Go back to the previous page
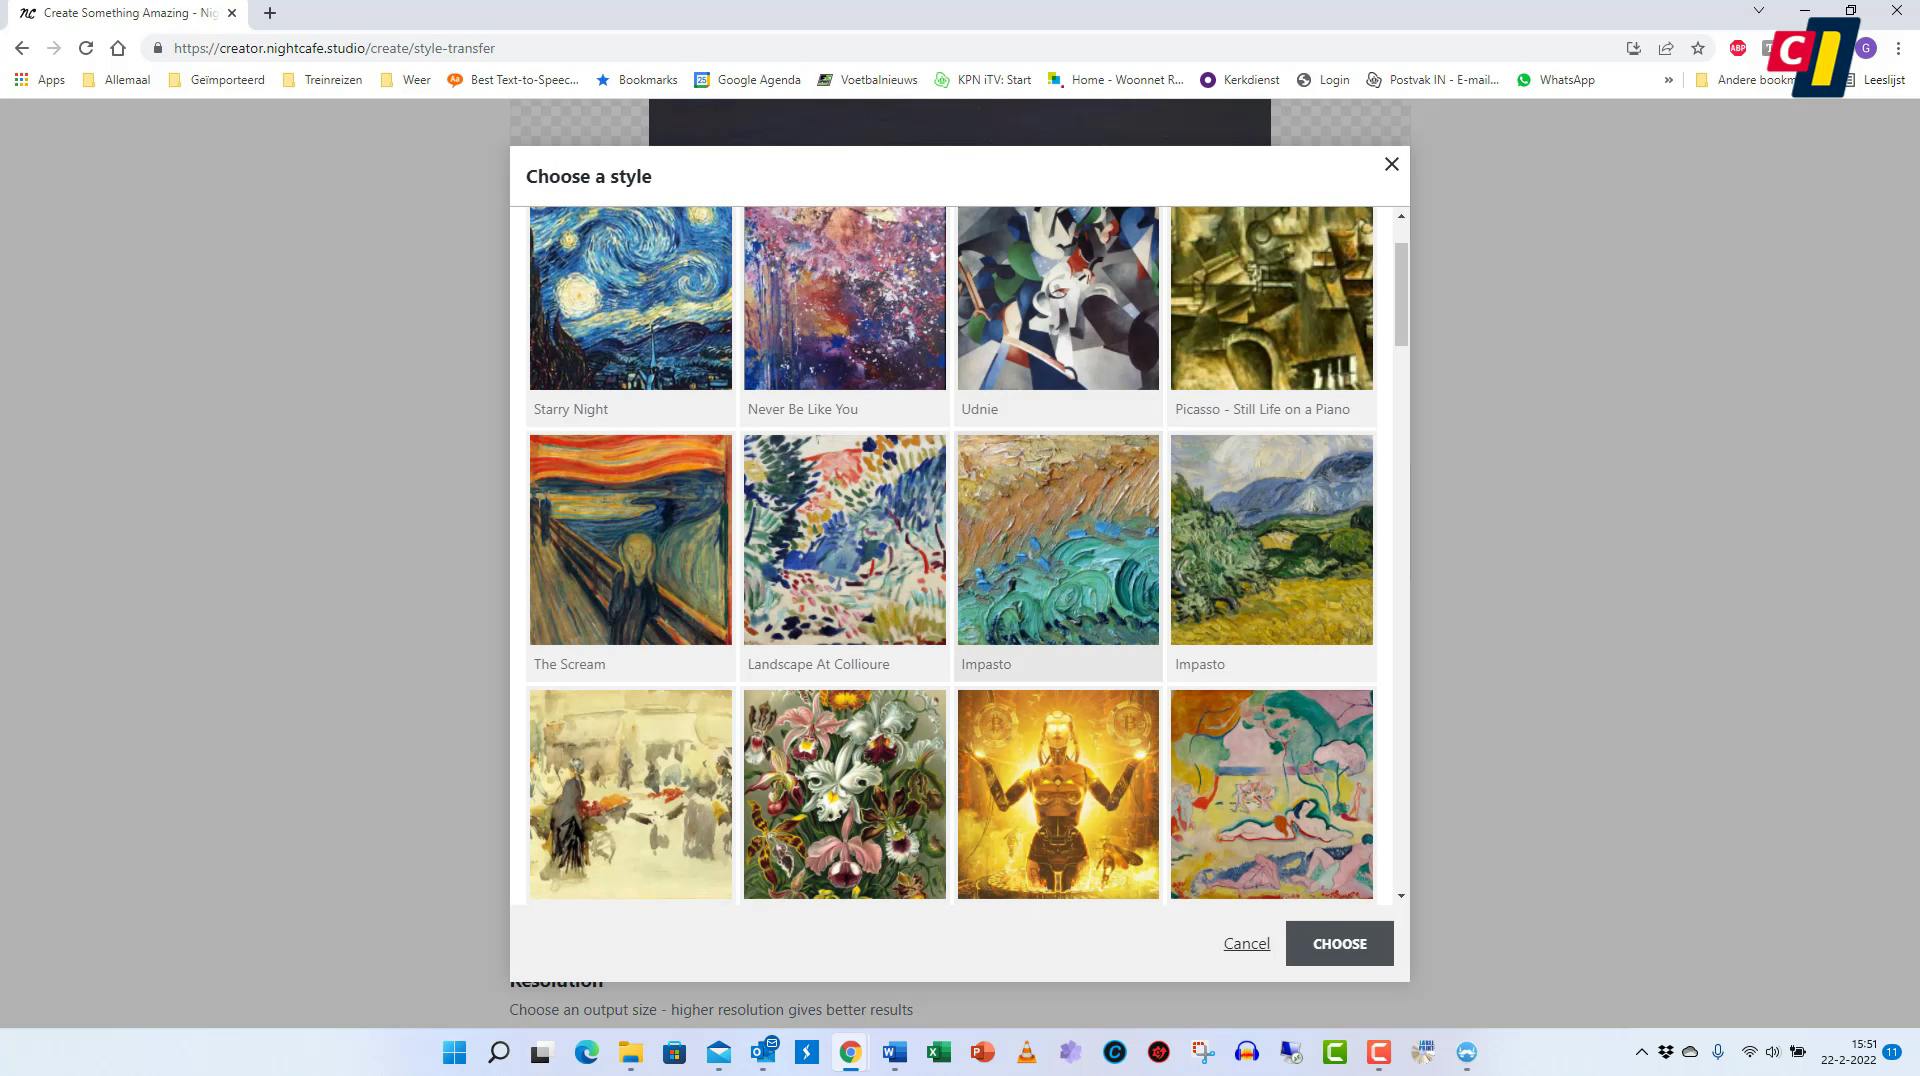The image size is (1920, 1076). pyautogui.click(x=22, y=48)
